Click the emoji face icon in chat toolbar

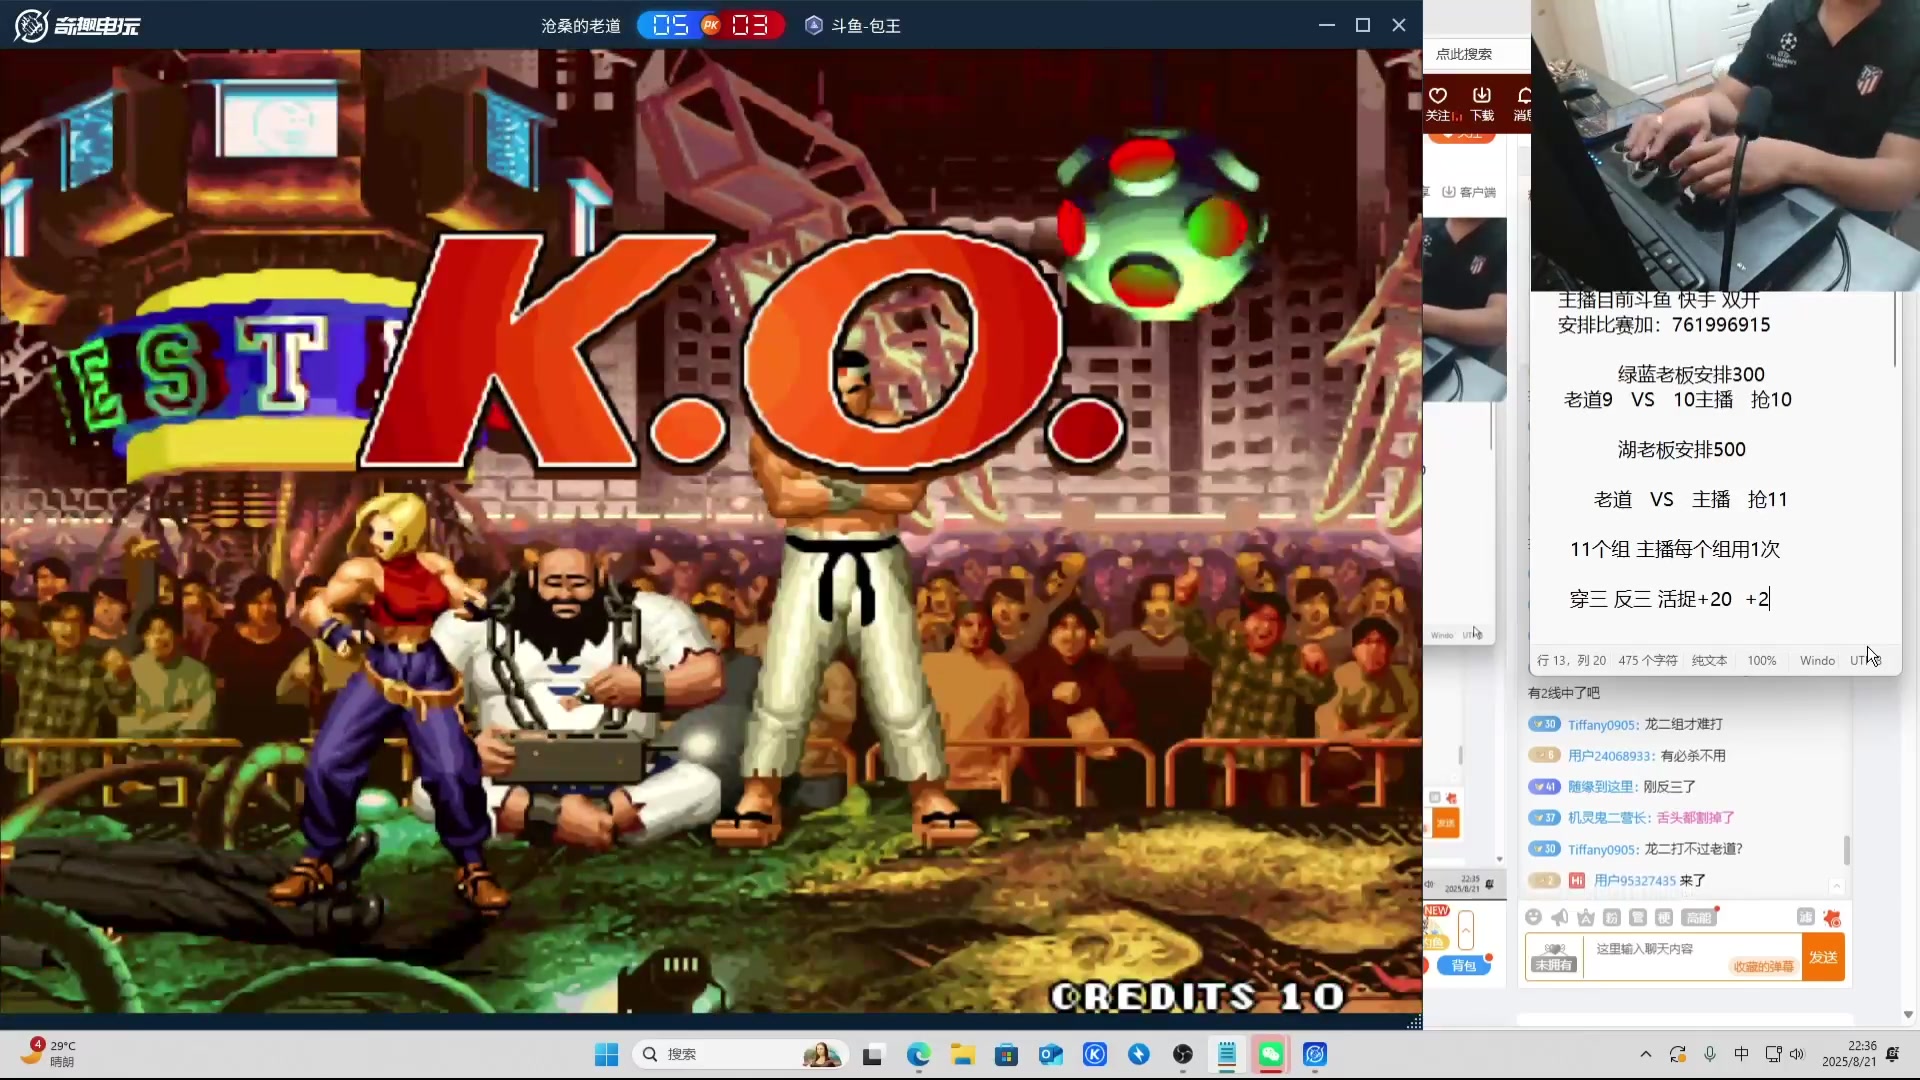point(1533,917)
